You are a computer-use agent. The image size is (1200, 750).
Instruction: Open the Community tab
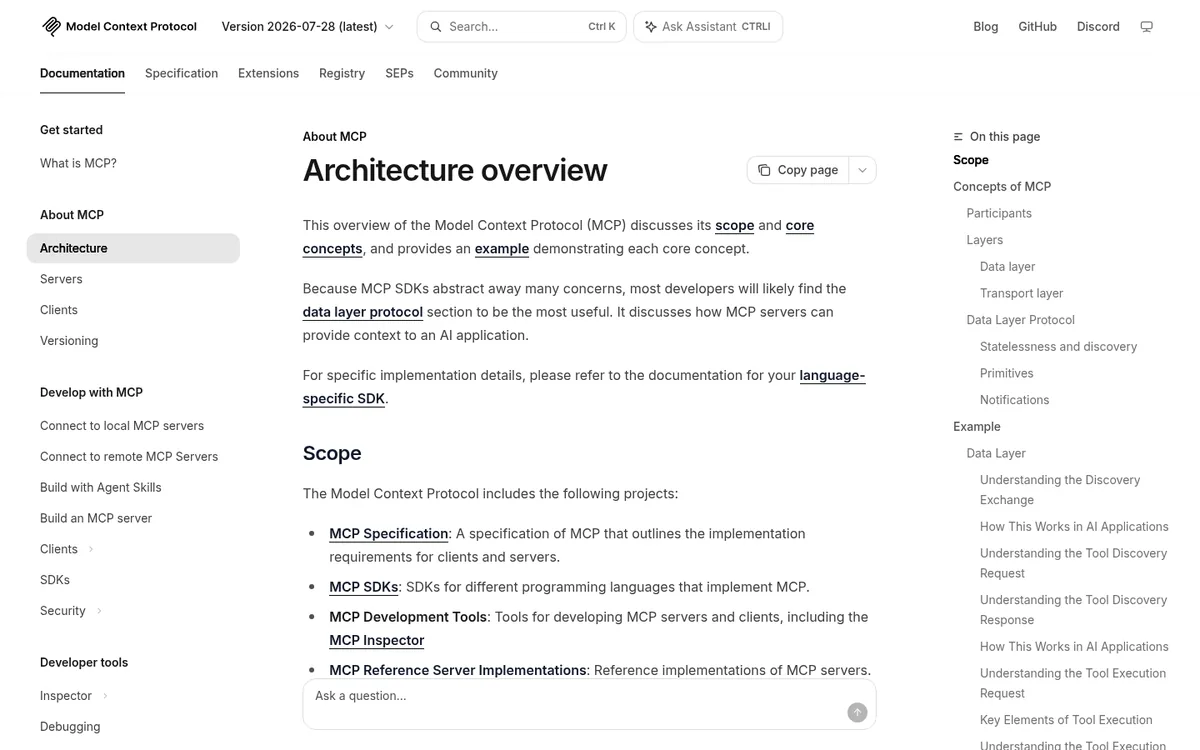pyautogui.click(x=465, y=73)
